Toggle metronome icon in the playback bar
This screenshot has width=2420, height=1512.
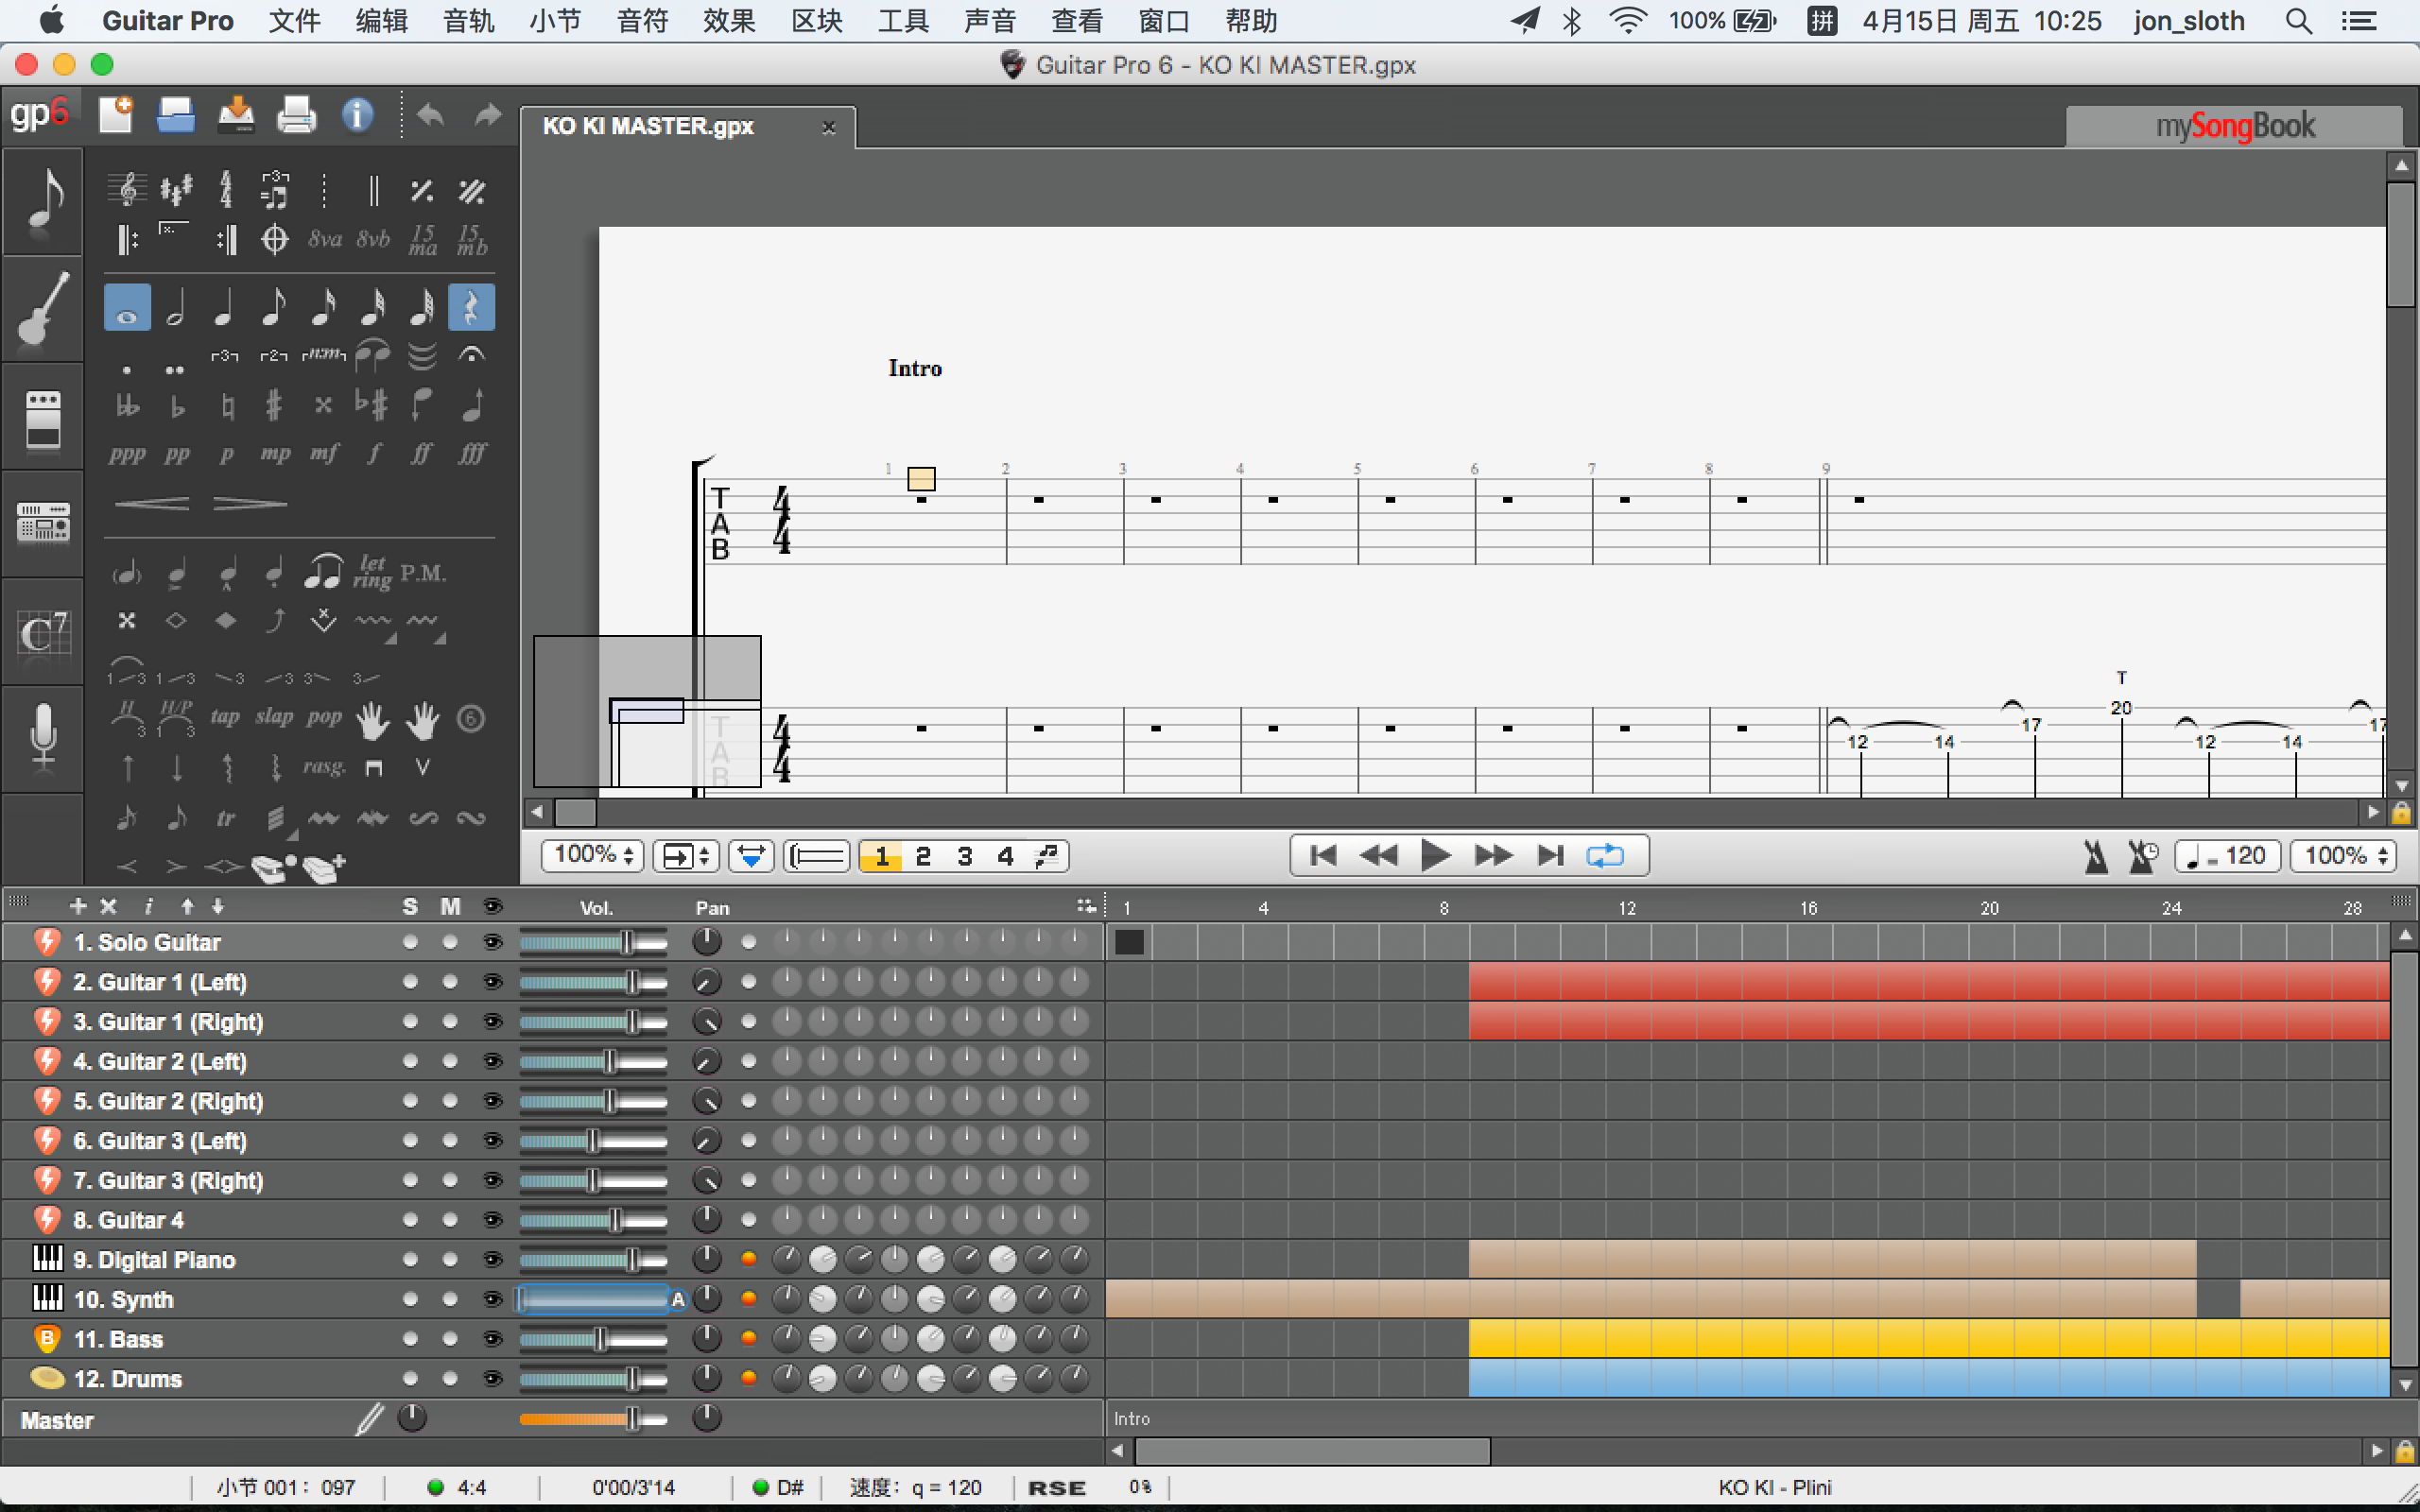2095,856
